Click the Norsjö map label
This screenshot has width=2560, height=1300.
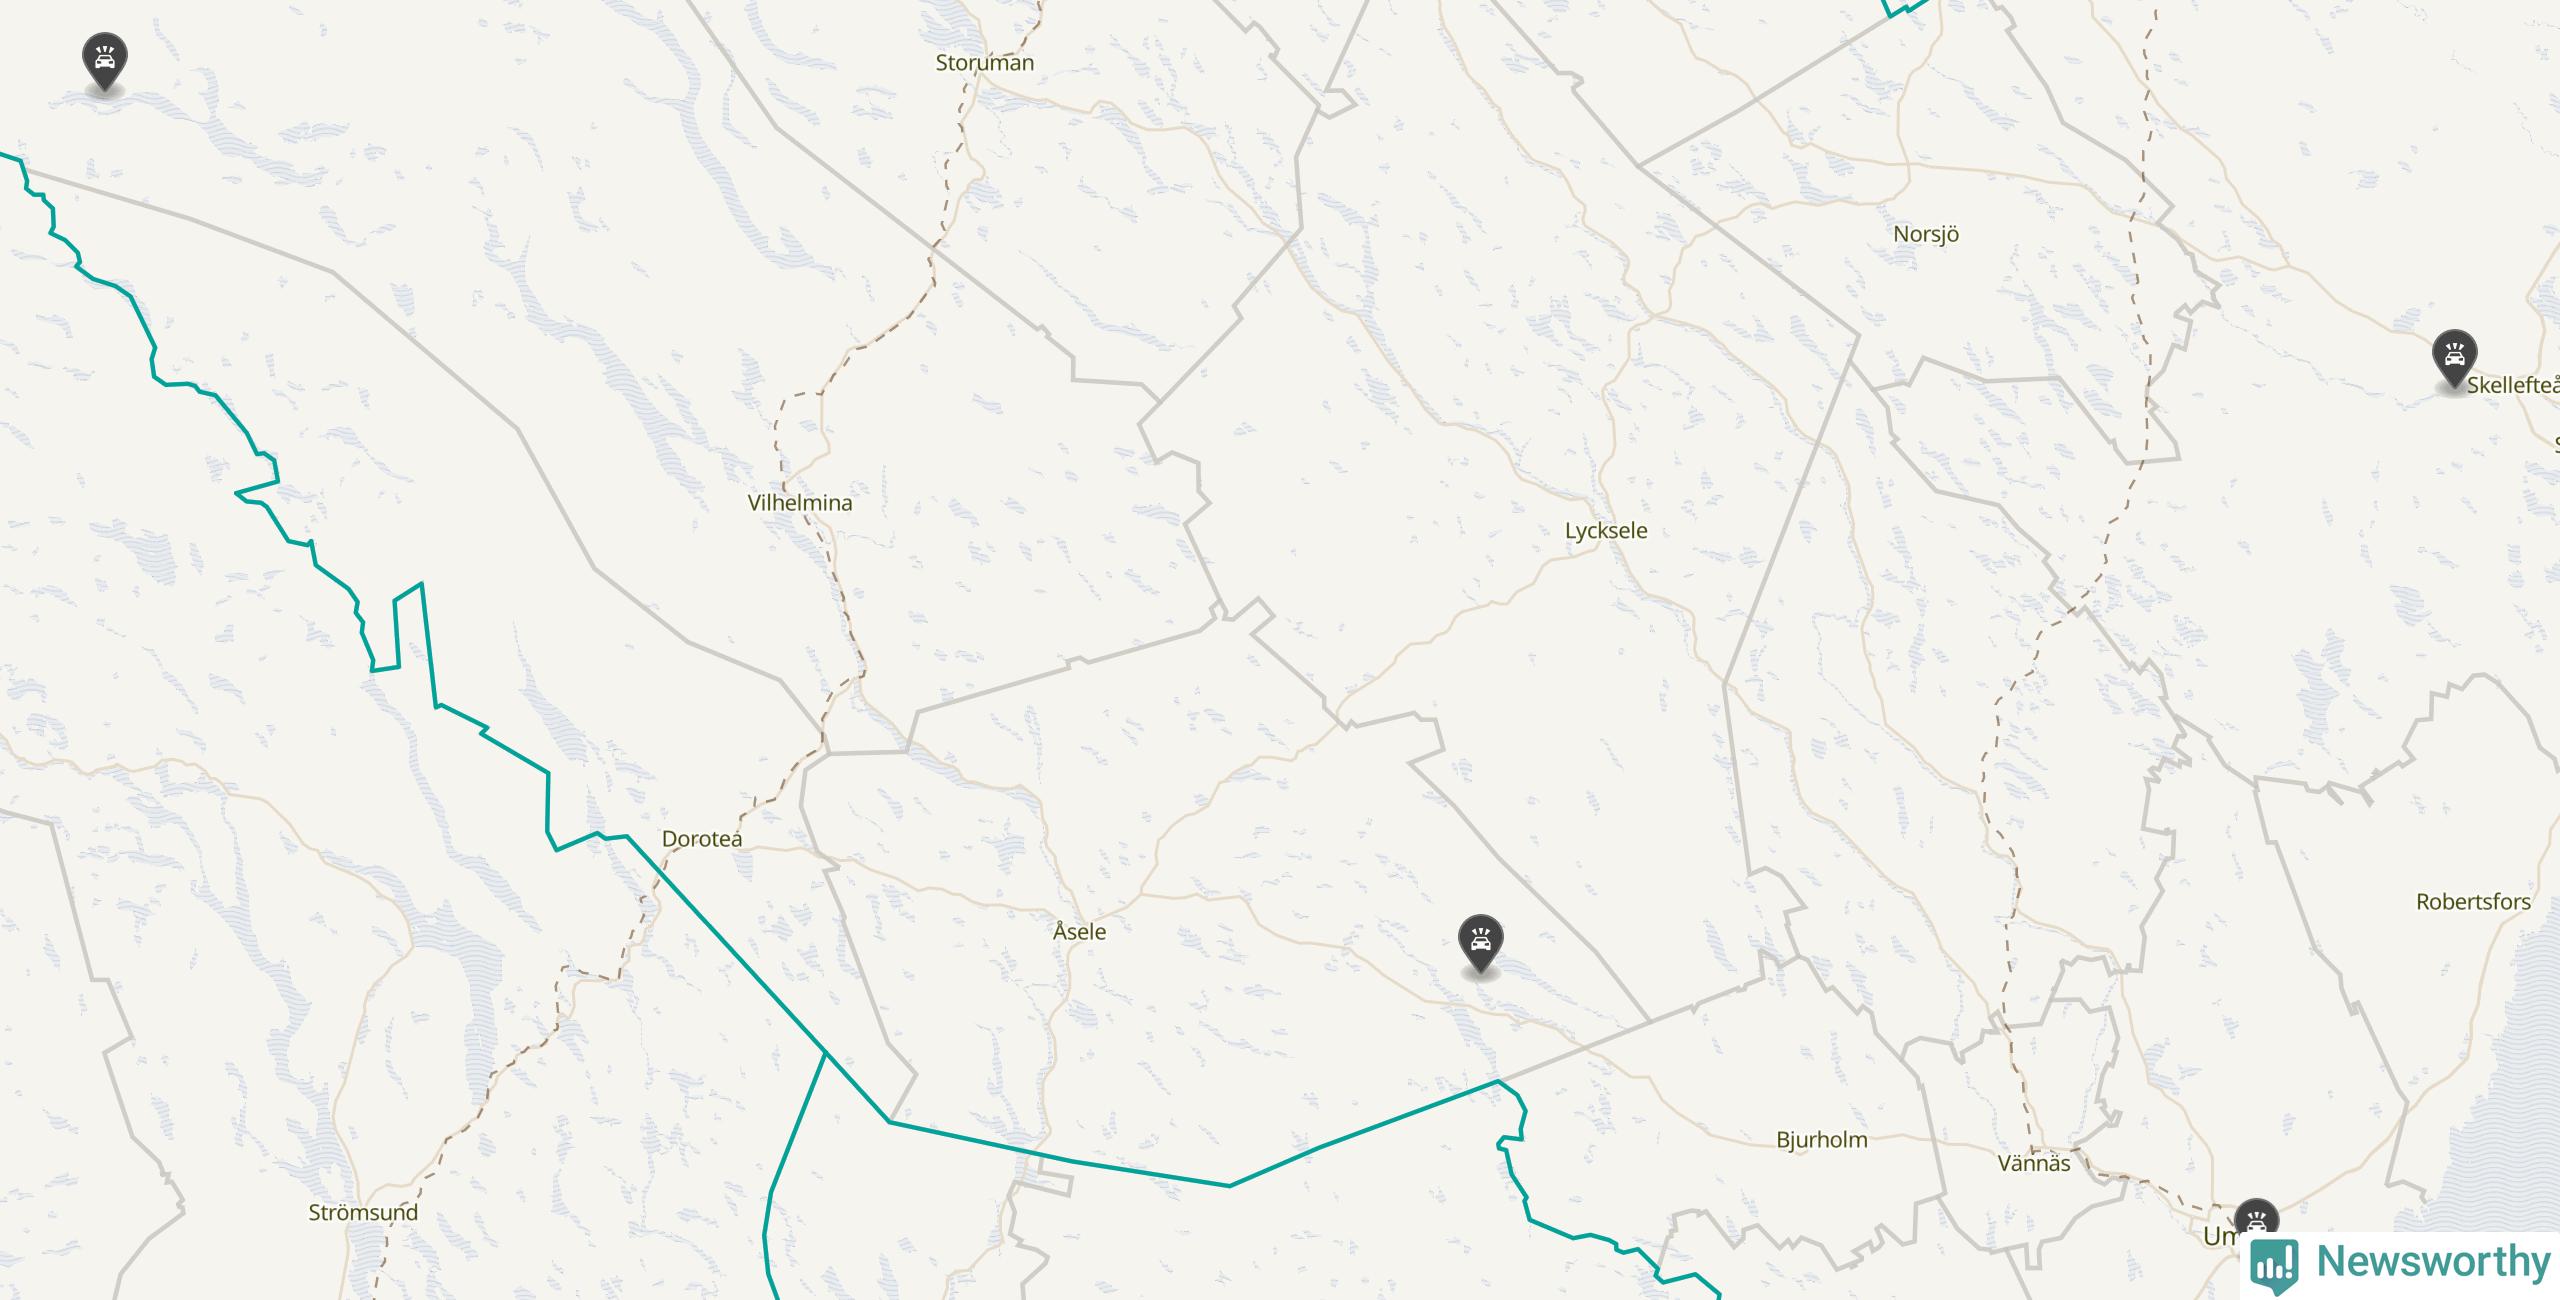point(1926,235)
